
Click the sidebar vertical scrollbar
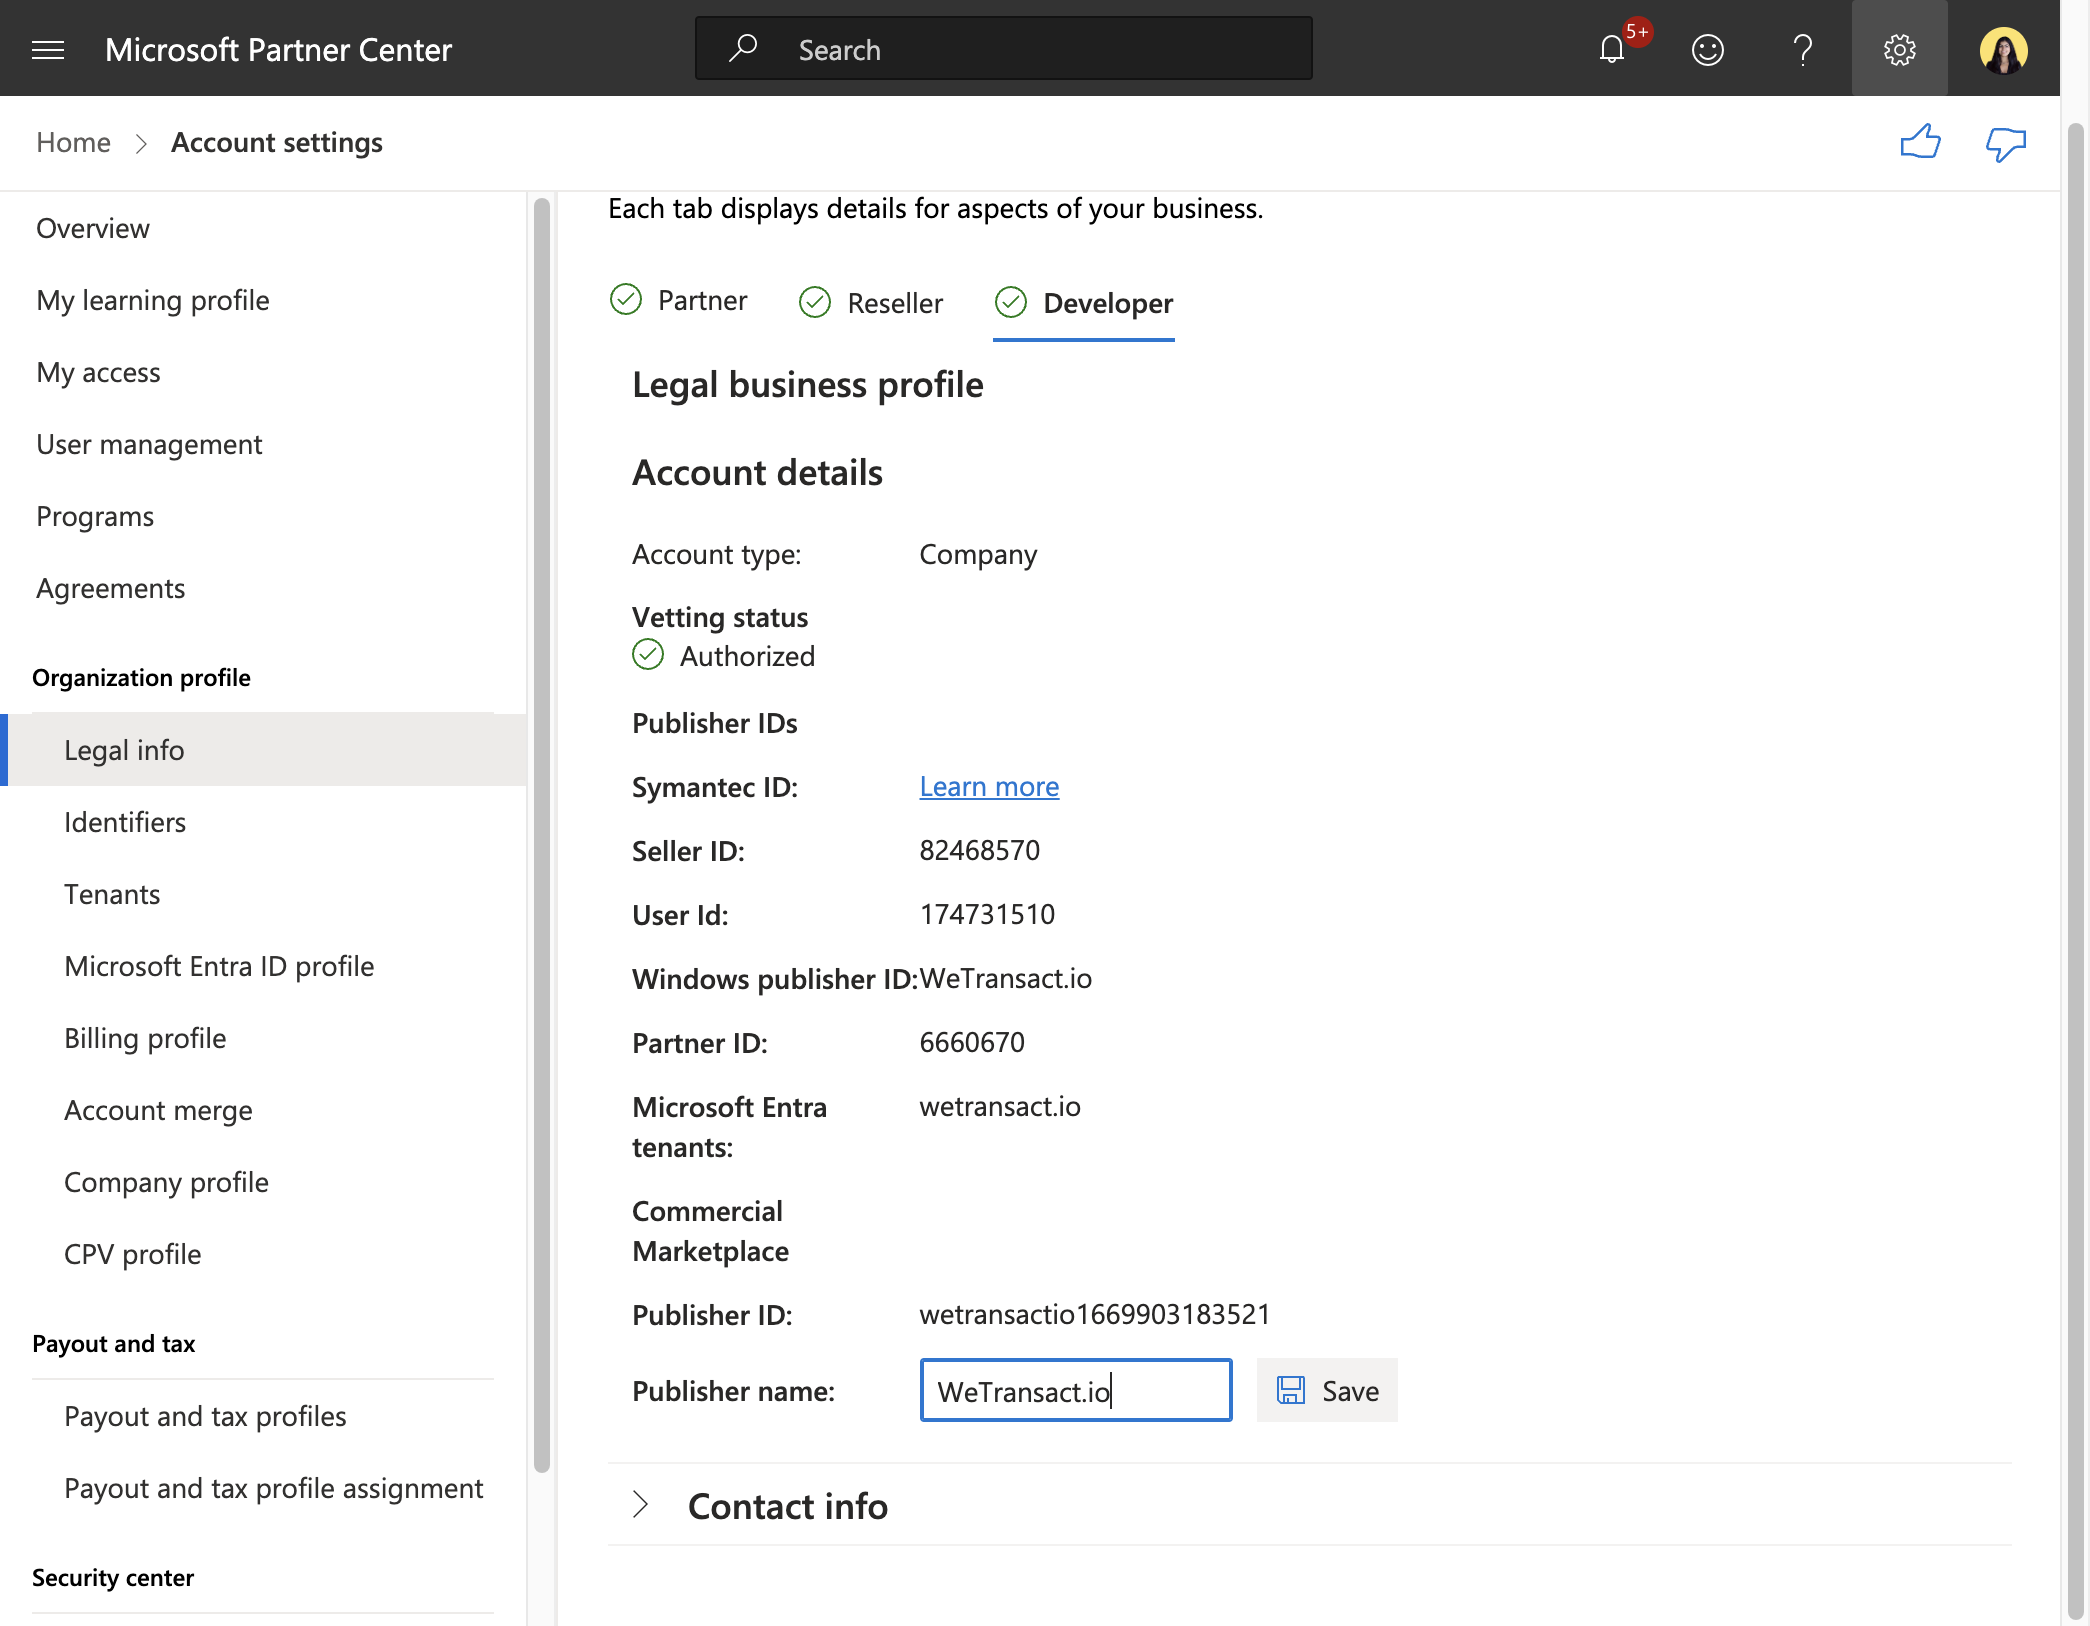point(542,836)
